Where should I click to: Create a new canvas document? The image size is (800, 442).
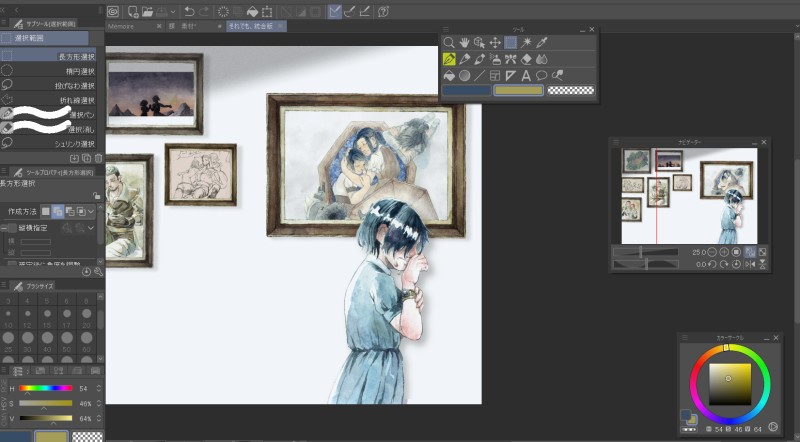click(x=133, y=11)
